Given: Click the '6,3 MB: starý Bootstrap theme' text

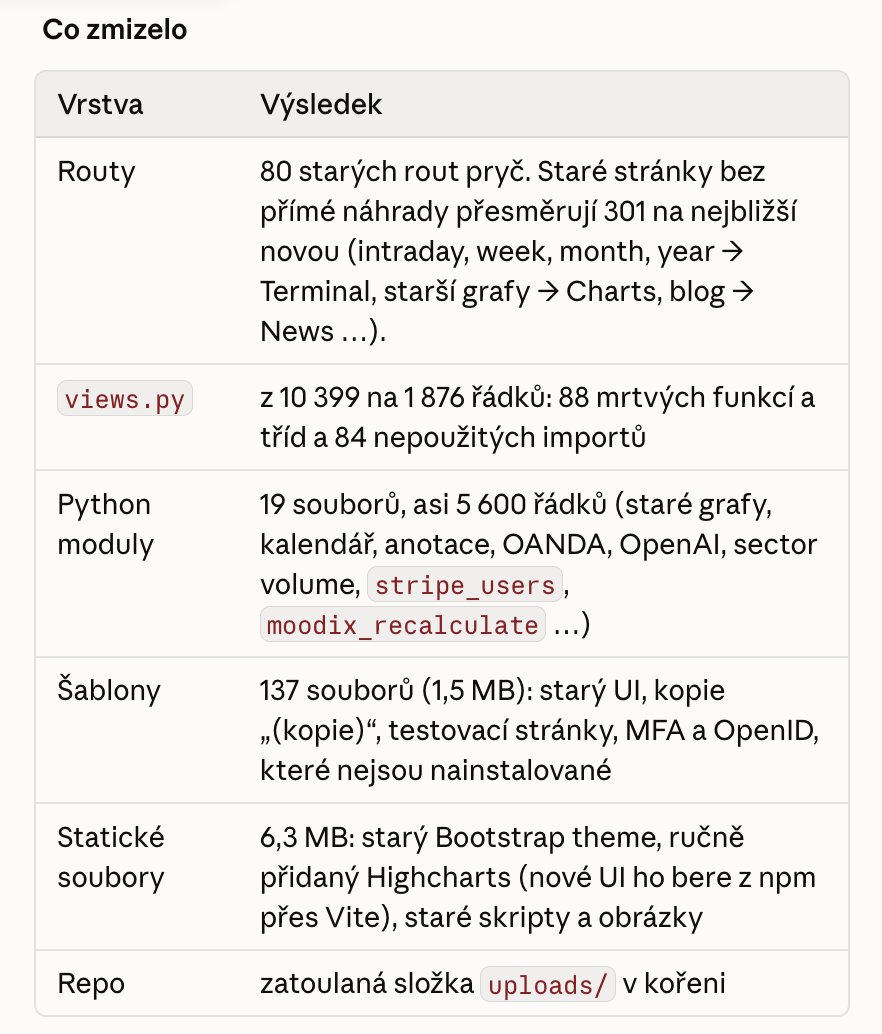Looking at the screenshot, I should coord(459,837).
